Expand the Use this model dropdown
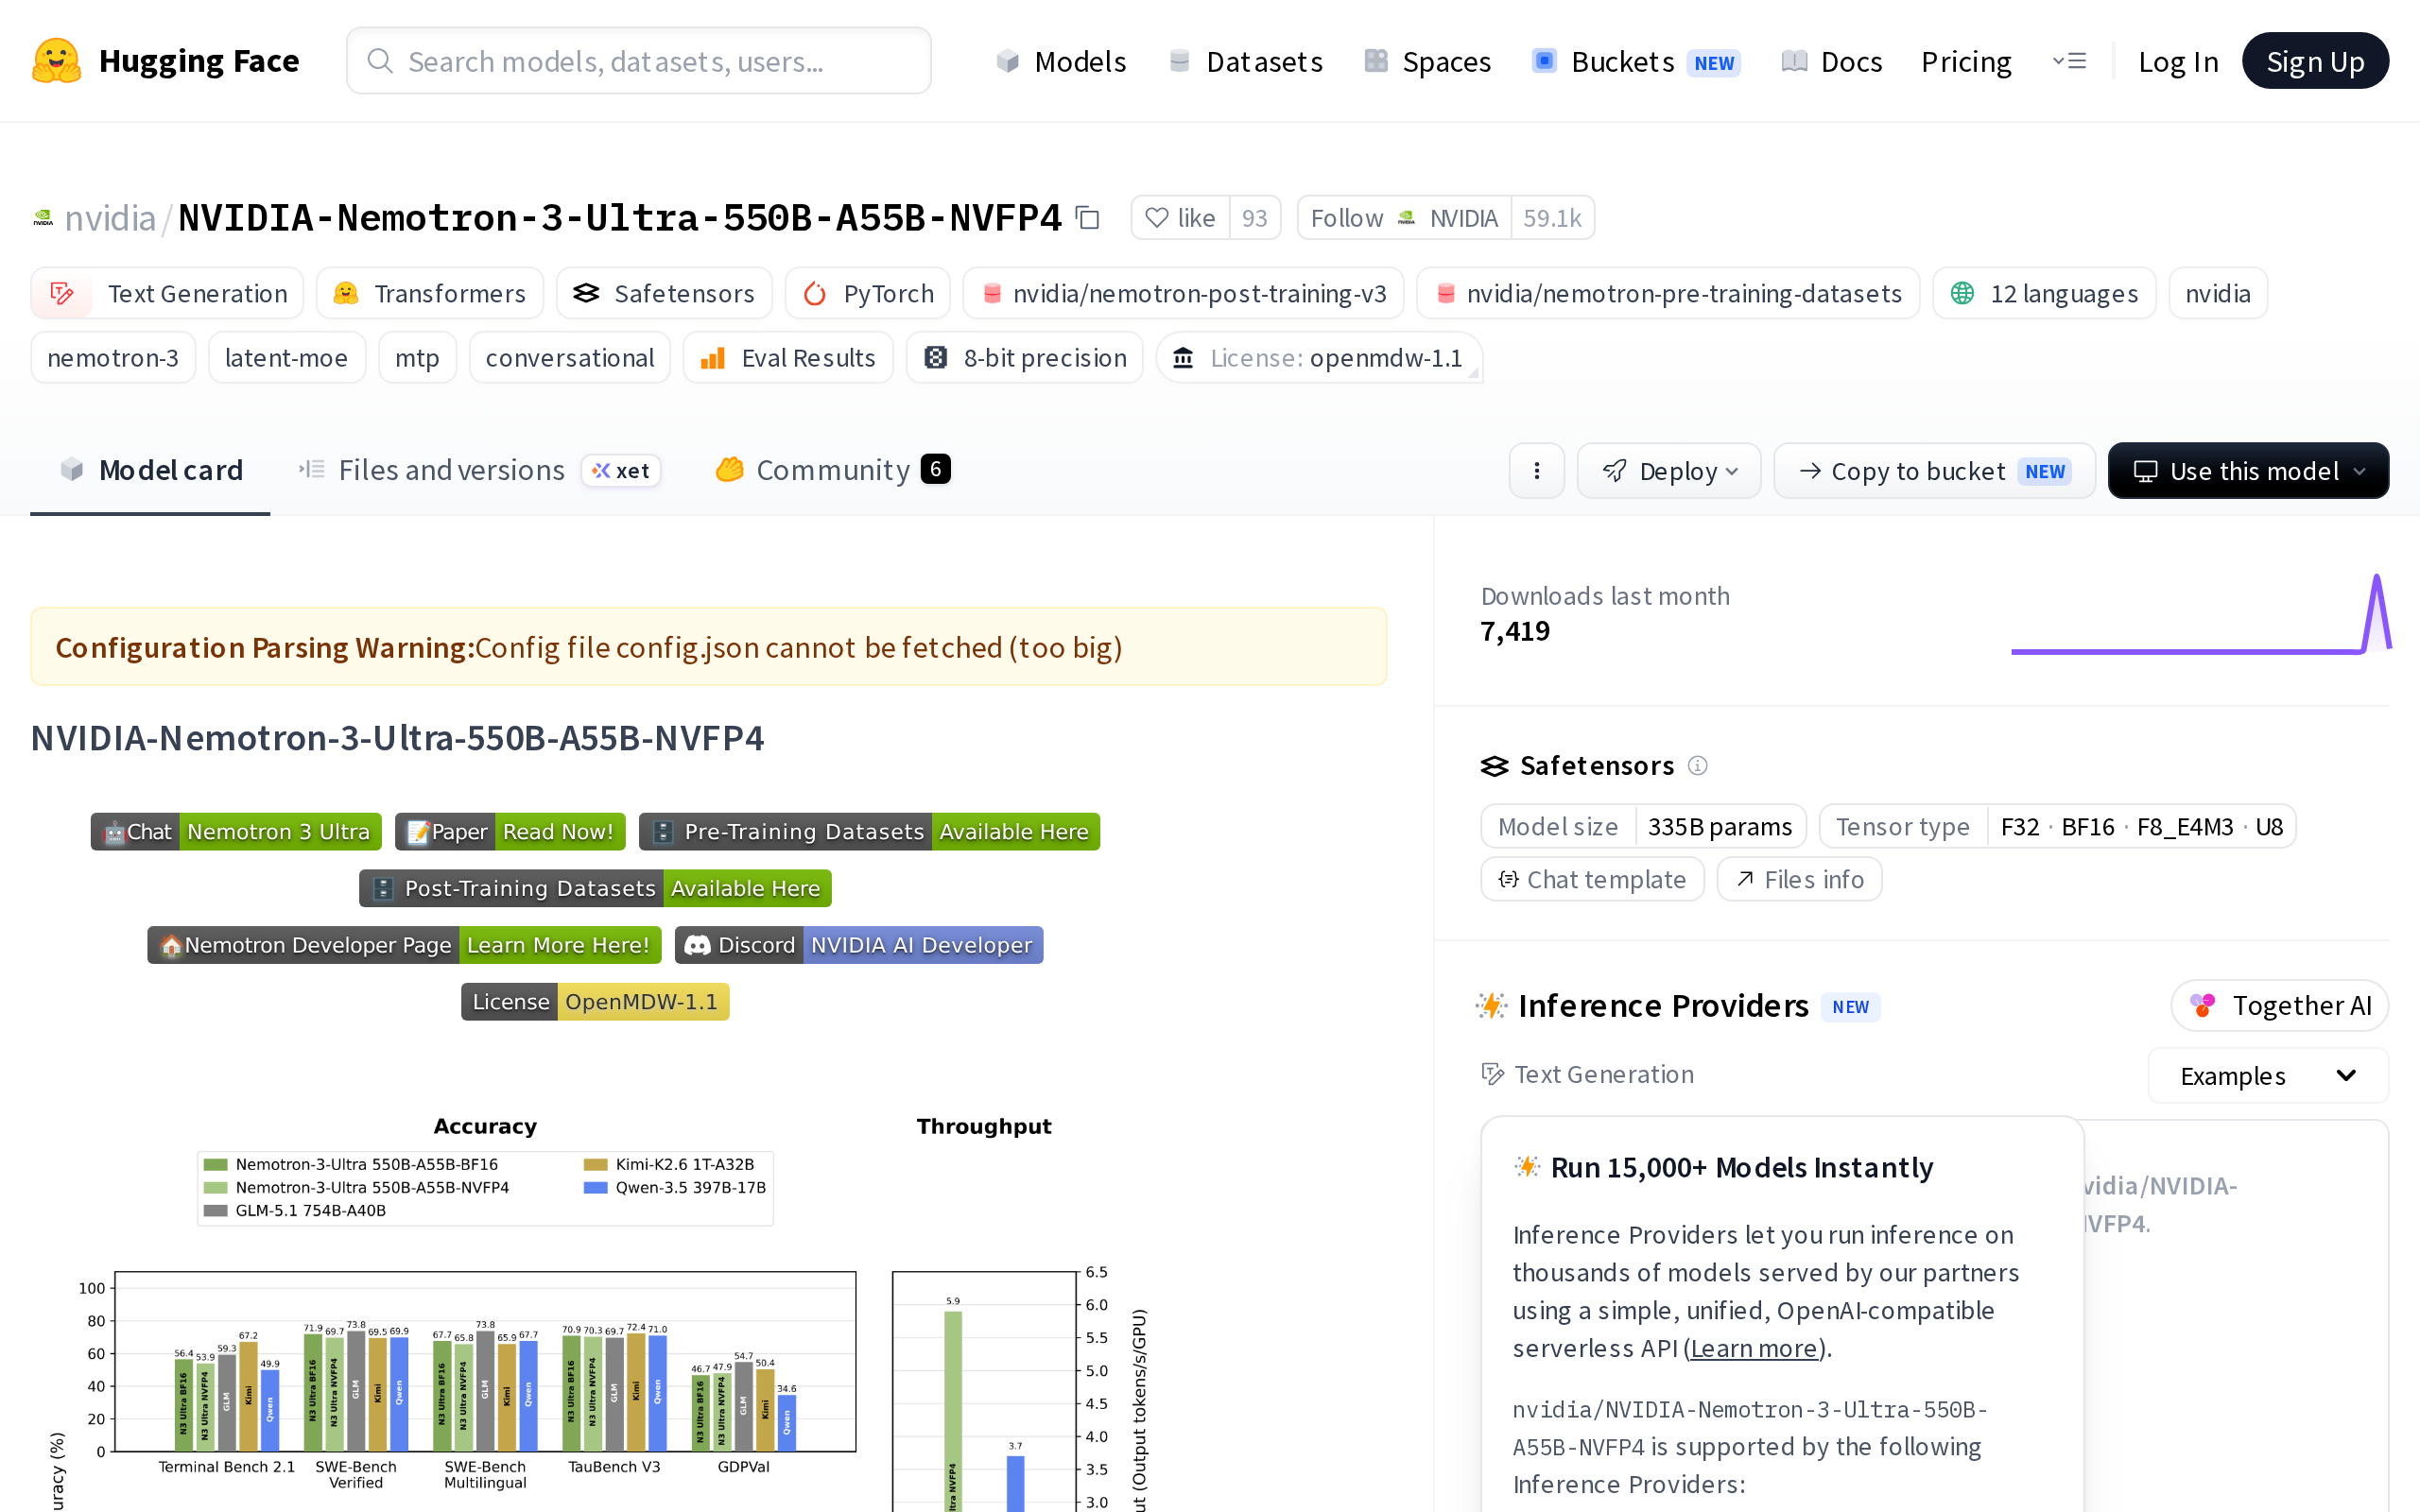Viewport: 2420px width, 1512px height. [x=2248, y=471]
